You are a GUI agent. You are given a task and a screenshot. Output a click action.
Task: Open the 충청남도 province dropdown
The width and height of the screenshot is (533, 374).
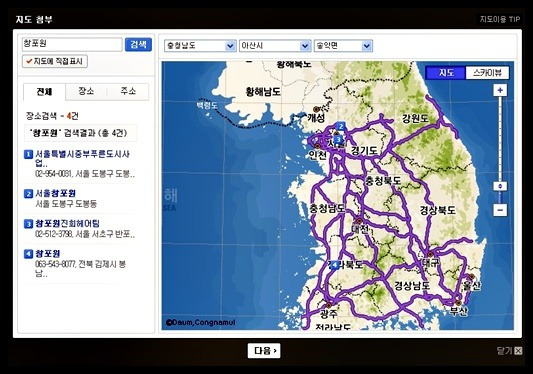click(x=200, y=46)
